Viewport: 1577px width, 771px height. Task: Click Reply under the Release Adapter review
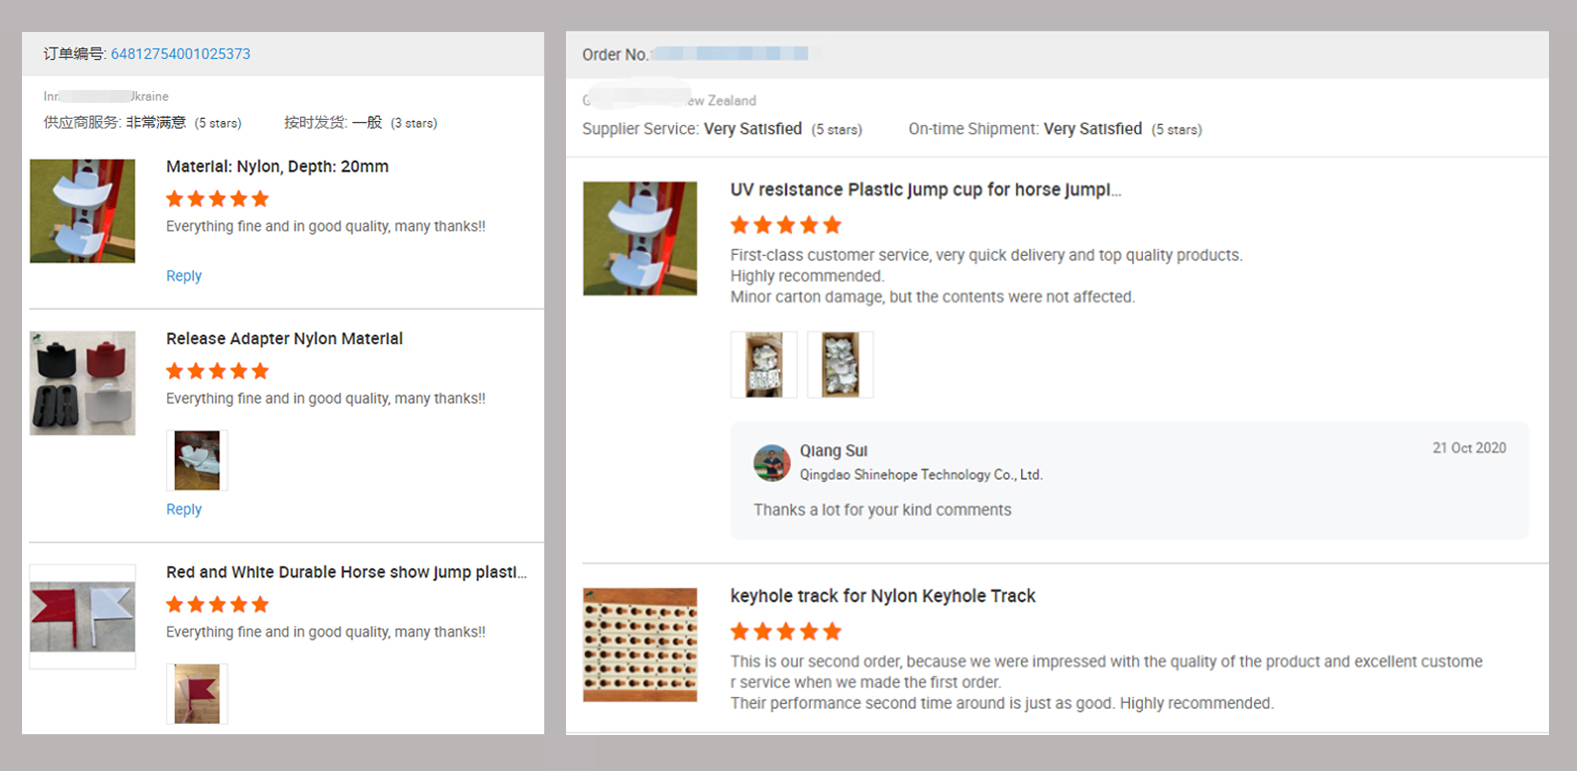pyautogui.click(x=184, y=509)
